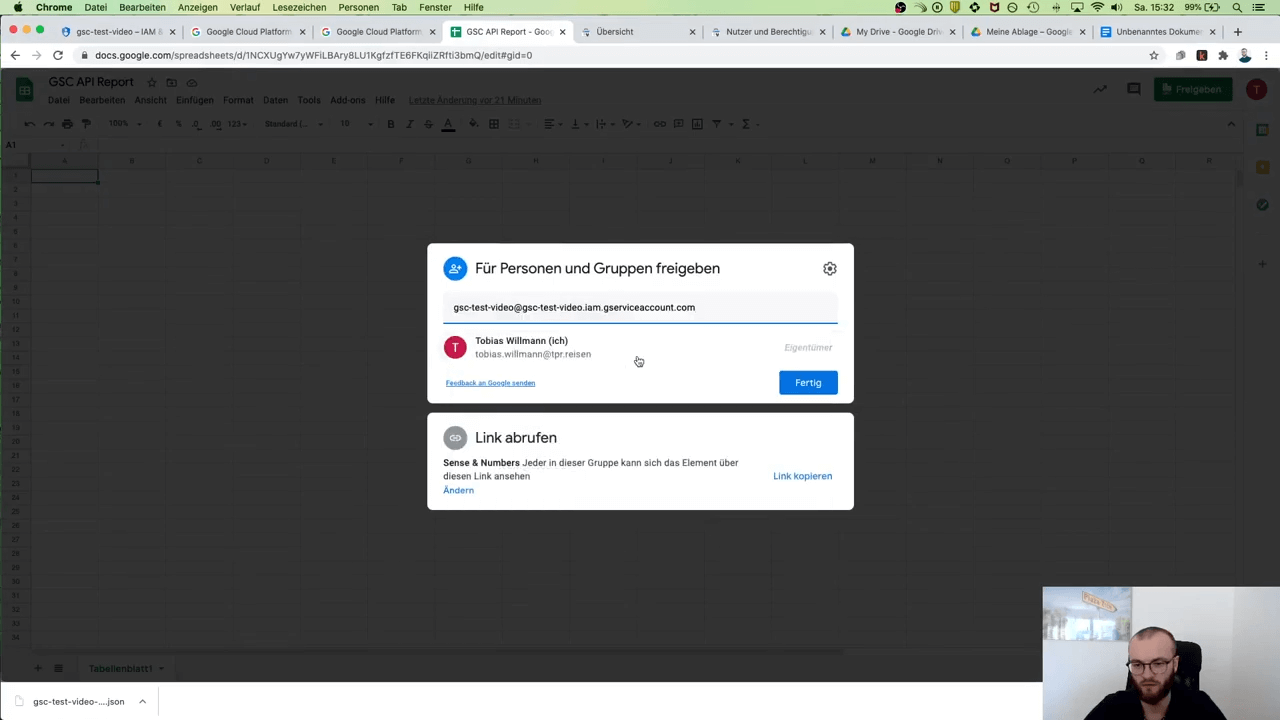The image size is (1280, 720).
Task: Click the undo arrow in Sheets toolbar
Action: click(x=29, y=124)
